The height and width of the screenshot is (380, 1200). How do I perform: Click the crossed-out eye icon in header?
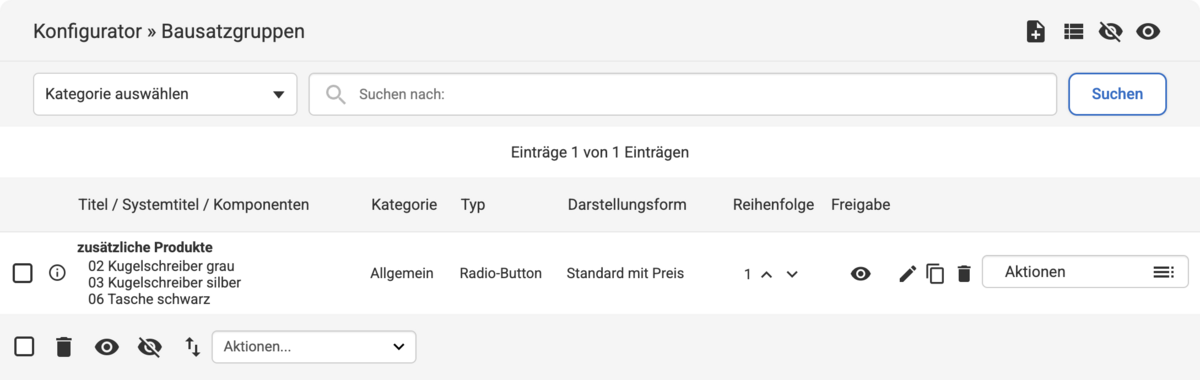click(x=1110, y=32)
